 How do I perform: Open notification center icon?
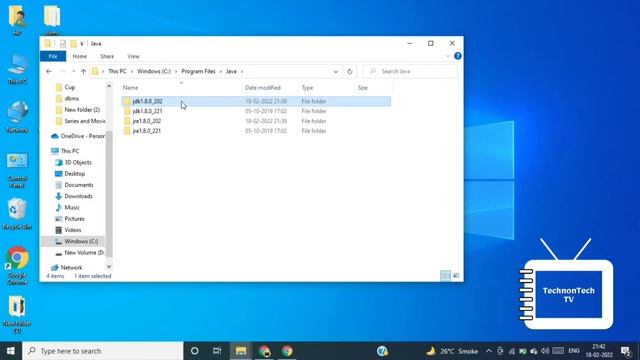[x=626, y=351]
